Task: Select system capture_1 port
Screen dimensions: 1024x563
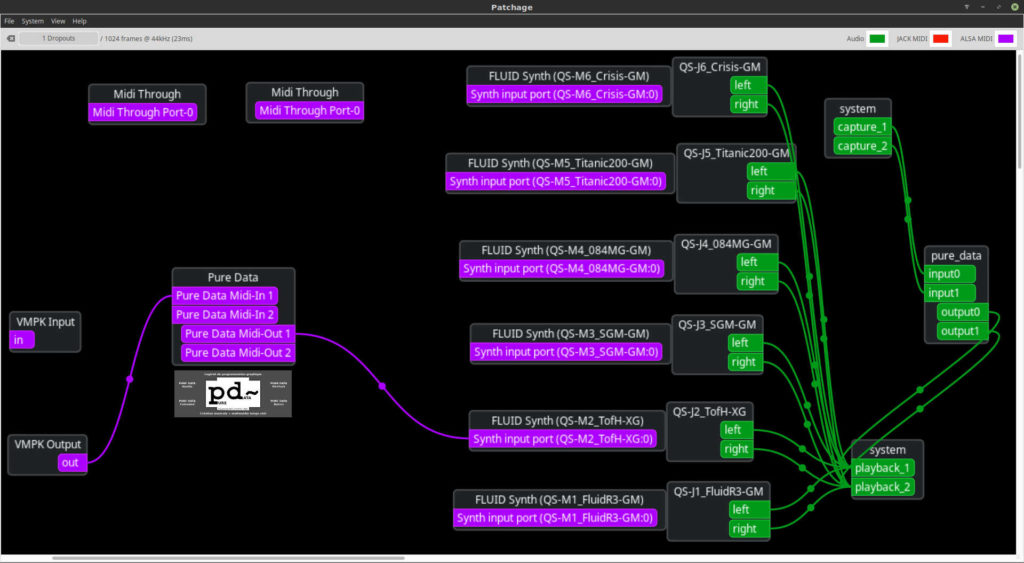Action: (x=862, y=127)
